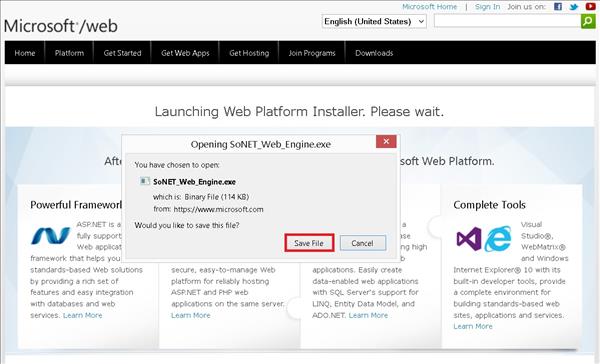
Task: Follow the Microsoft Home link
Action: coord(430,7)
